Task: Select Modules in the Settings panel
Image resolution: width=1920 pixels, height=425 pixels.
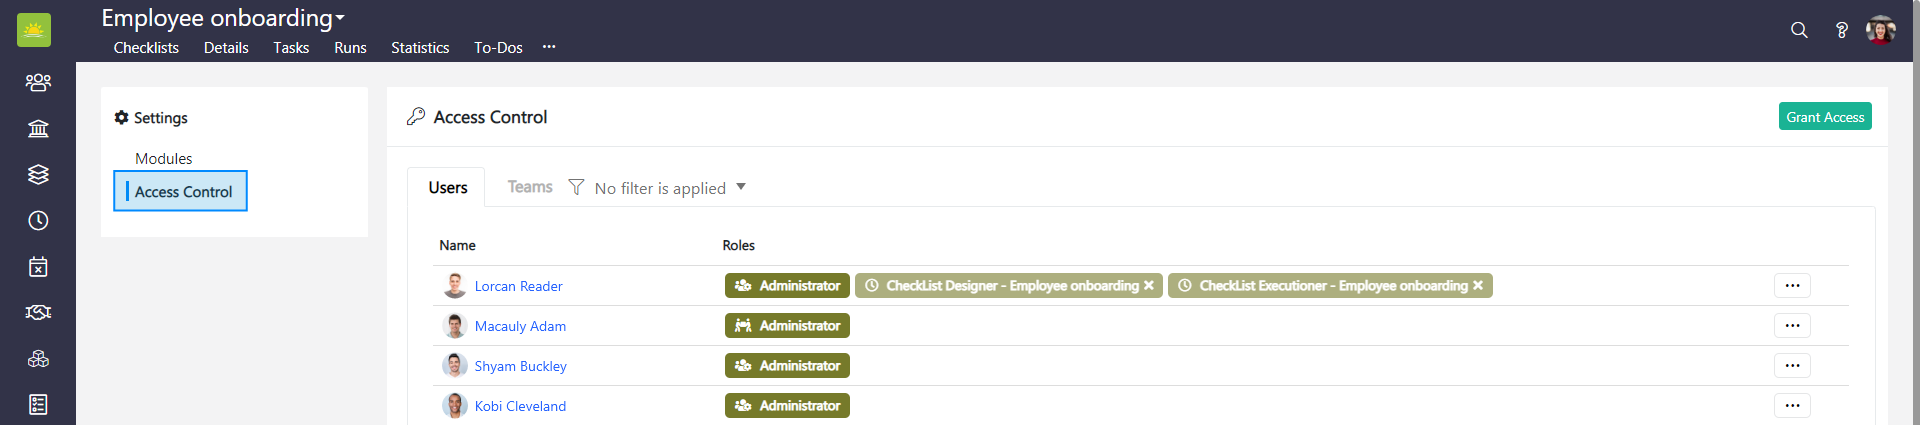Action: pyautogui.click(x=164, y=159)
